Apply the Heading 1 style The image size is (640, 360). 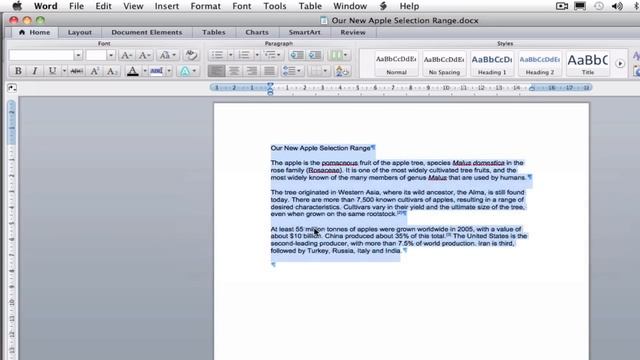[x=492, y=64]
